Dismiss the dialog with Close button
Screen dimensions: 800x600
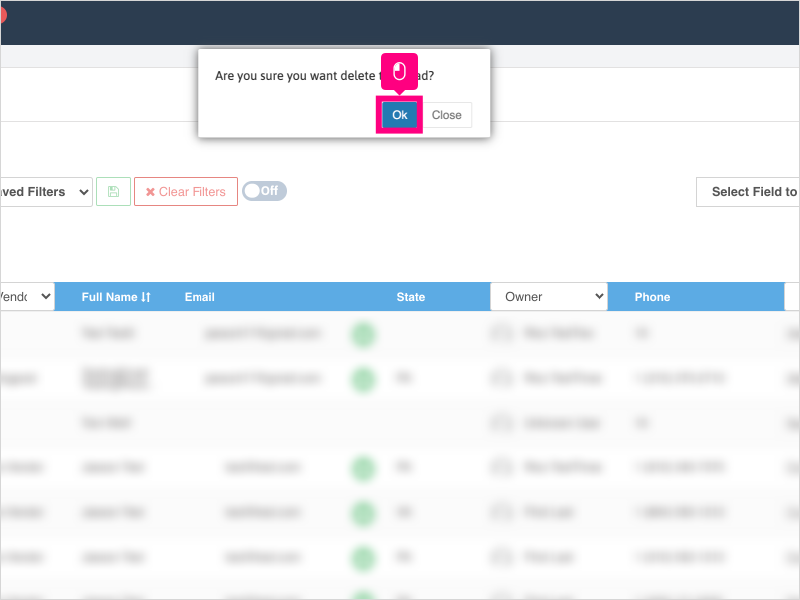click(446, 115)
